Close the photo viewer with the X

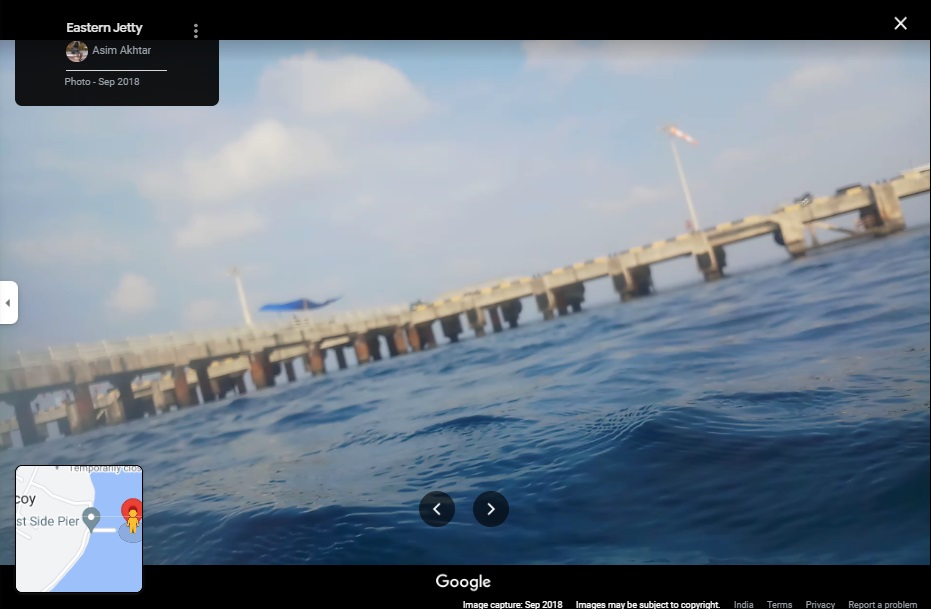899,22
